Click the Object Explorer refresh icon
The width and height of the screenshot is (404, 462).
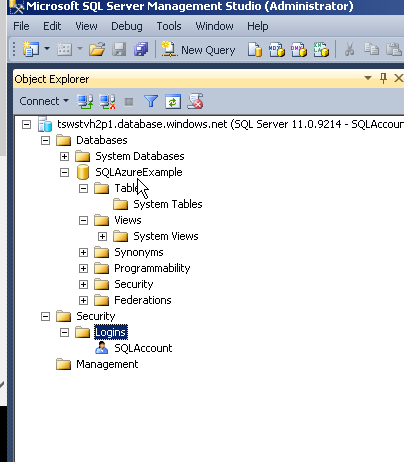tap(173, 101)
